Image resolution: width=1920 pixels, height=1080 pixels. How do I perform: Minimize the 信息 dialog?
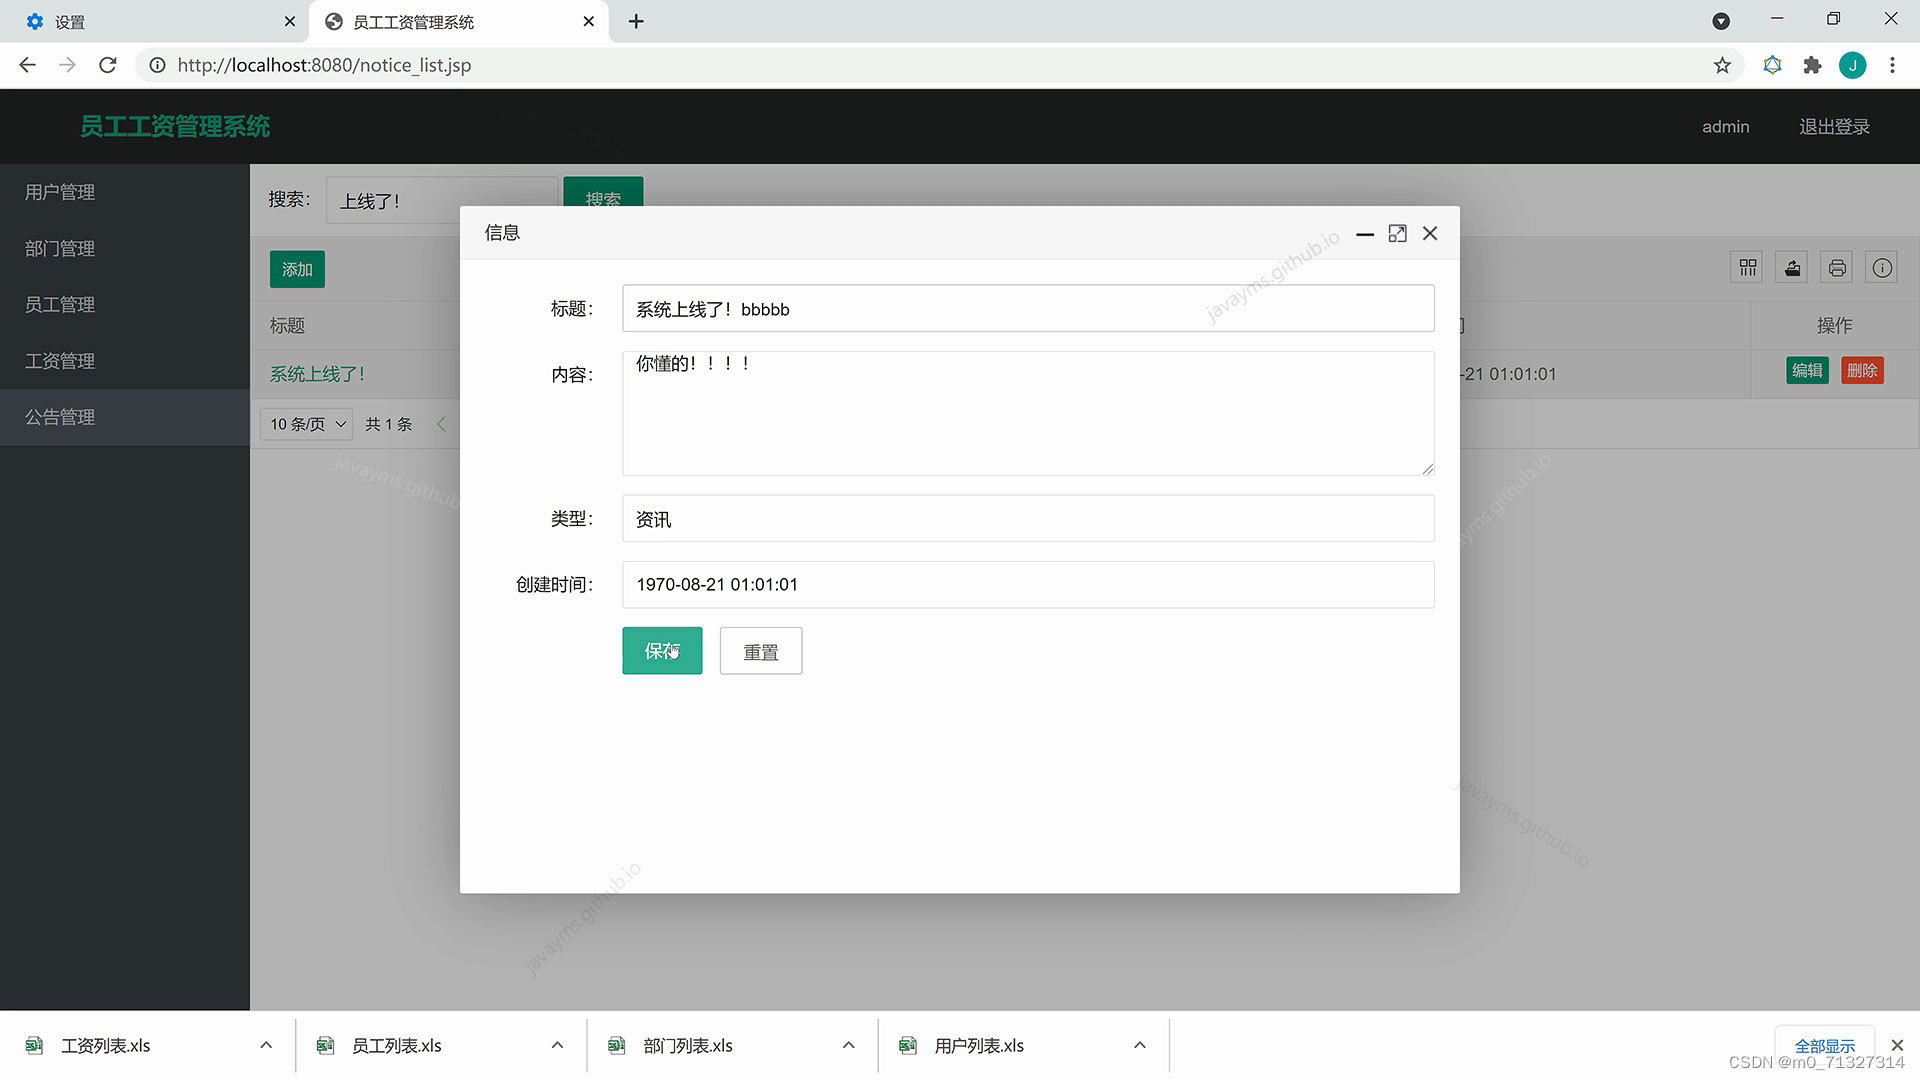click(x=1364, y=235)
